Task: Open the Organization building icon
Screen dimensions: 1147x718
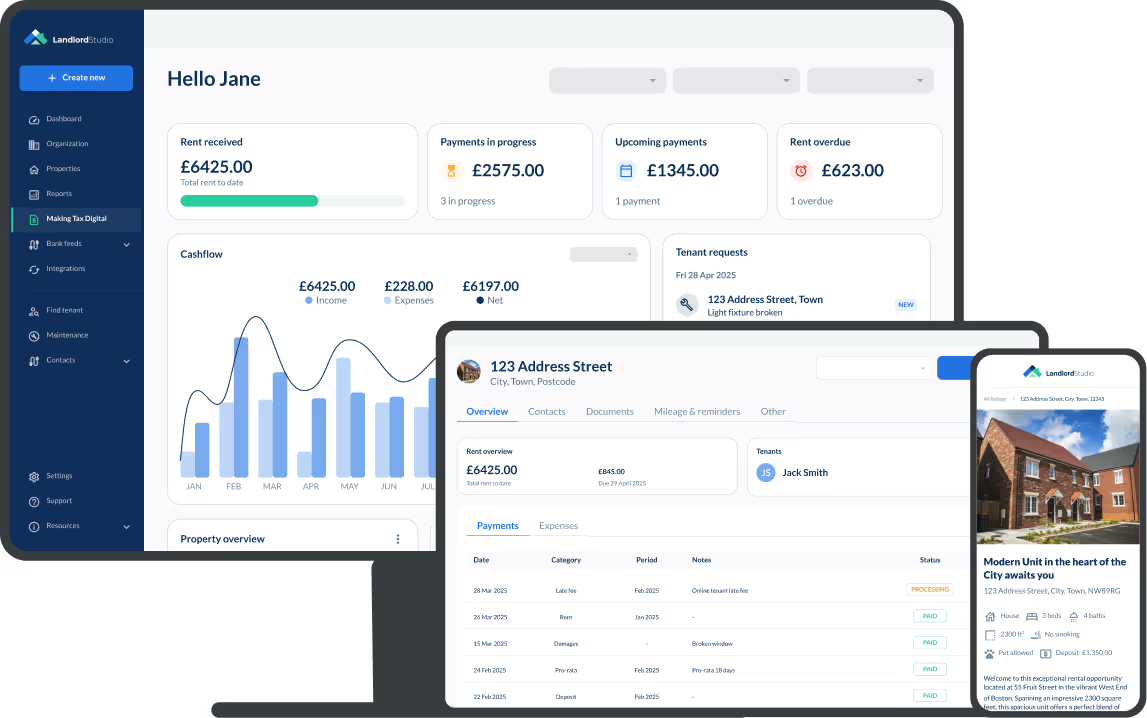Action: pos(34,144)
